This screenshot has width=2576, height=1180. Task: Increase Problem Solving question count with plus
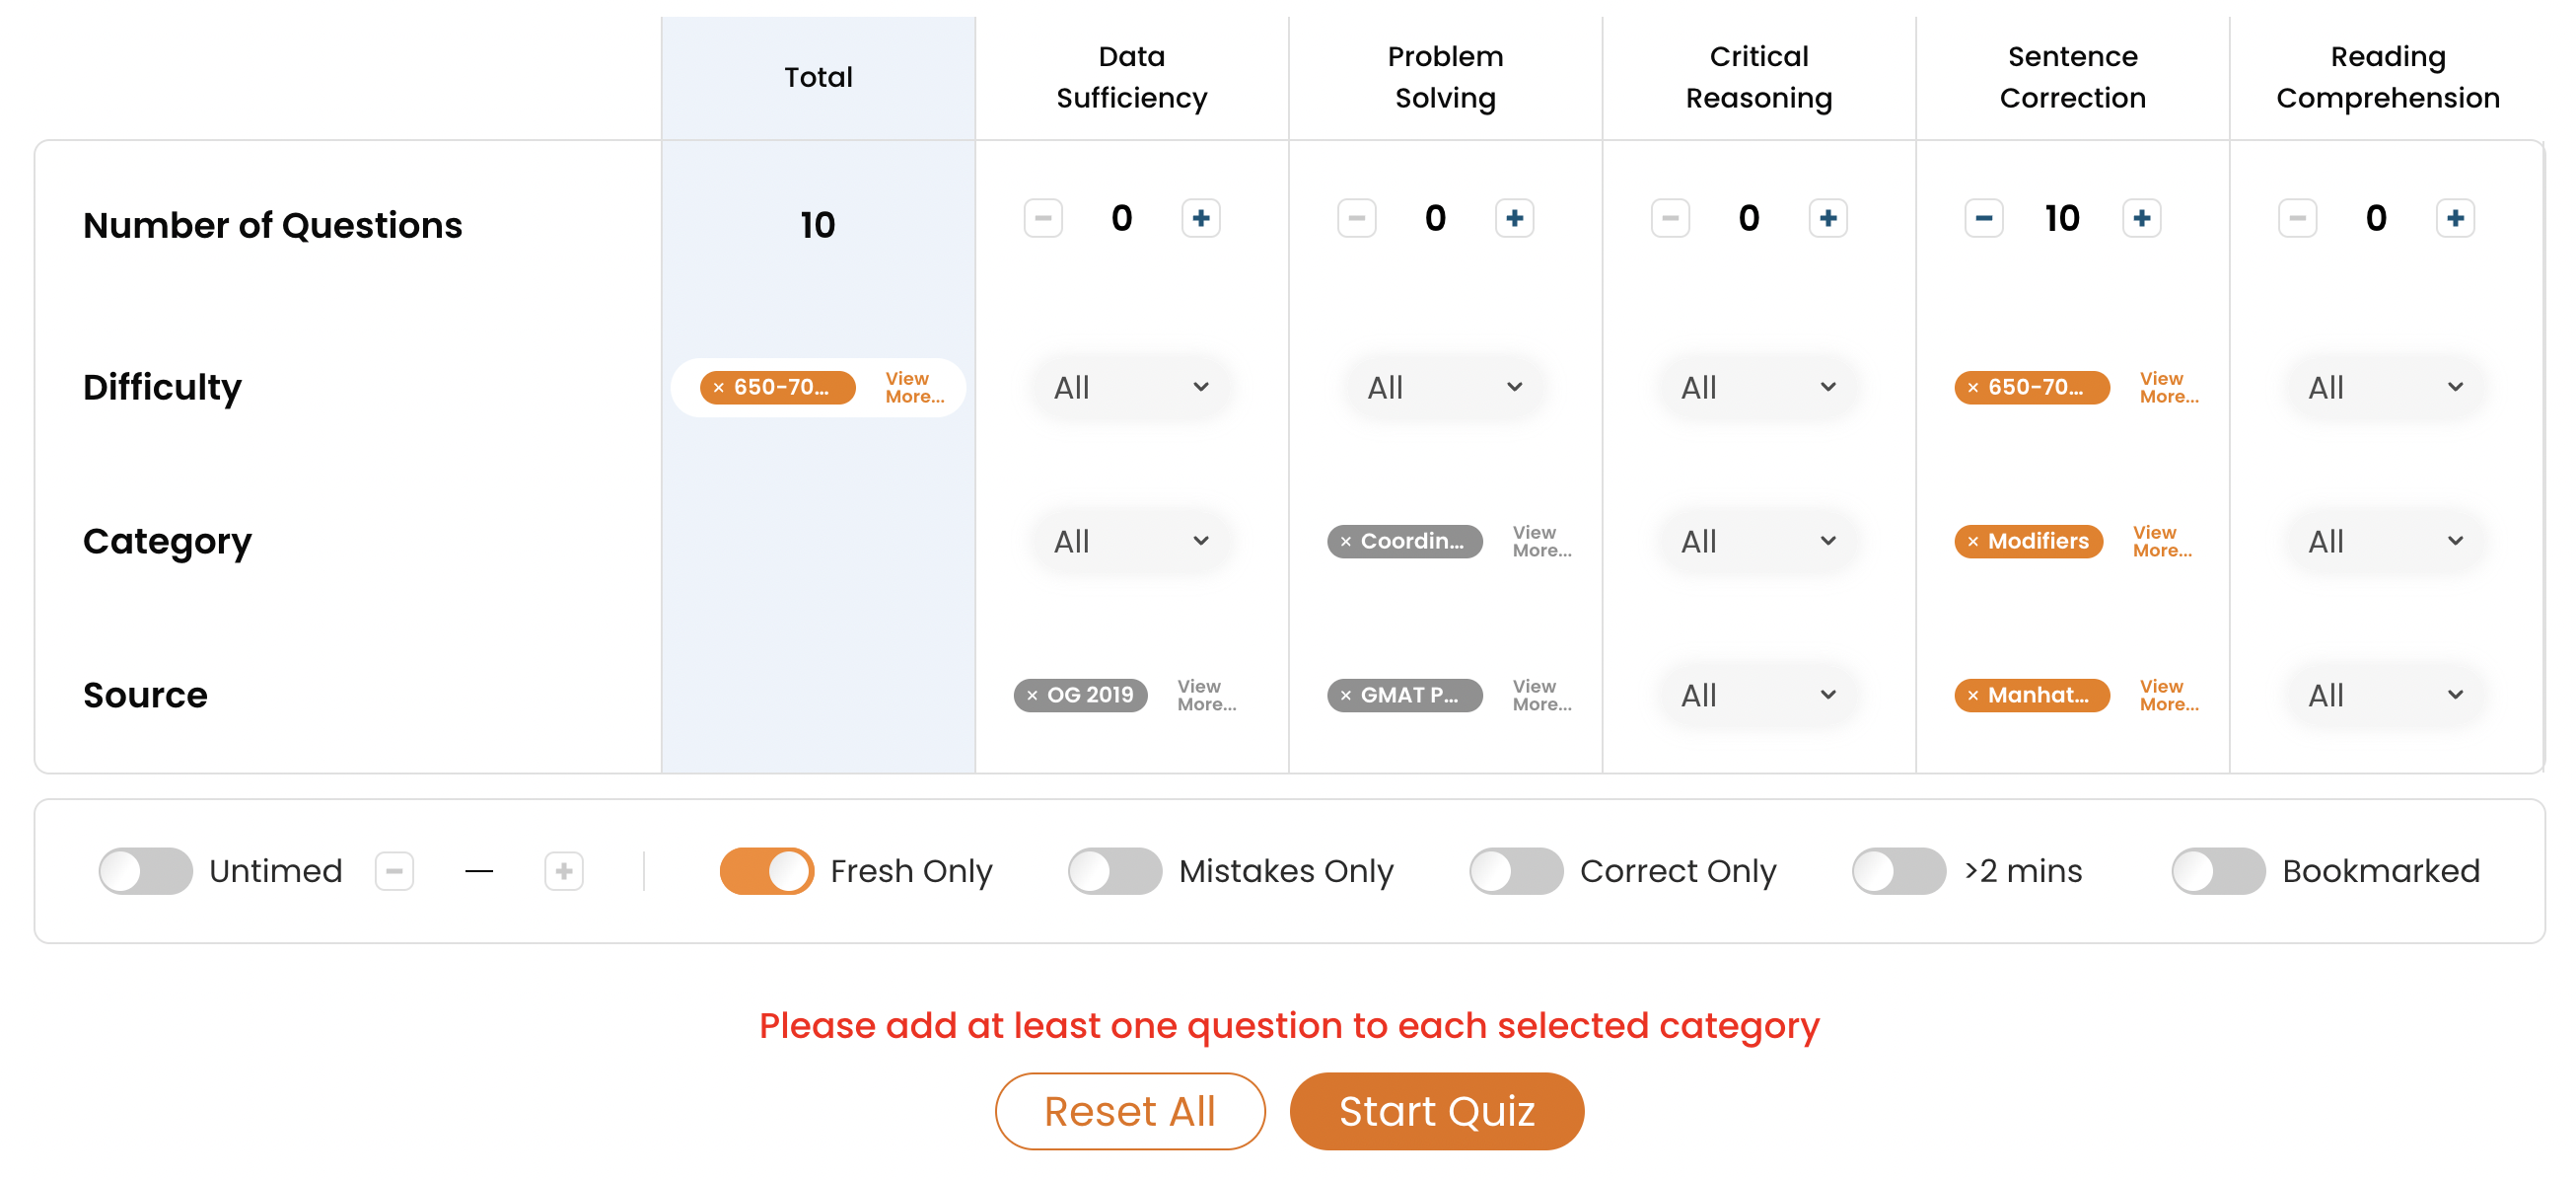1514,218
